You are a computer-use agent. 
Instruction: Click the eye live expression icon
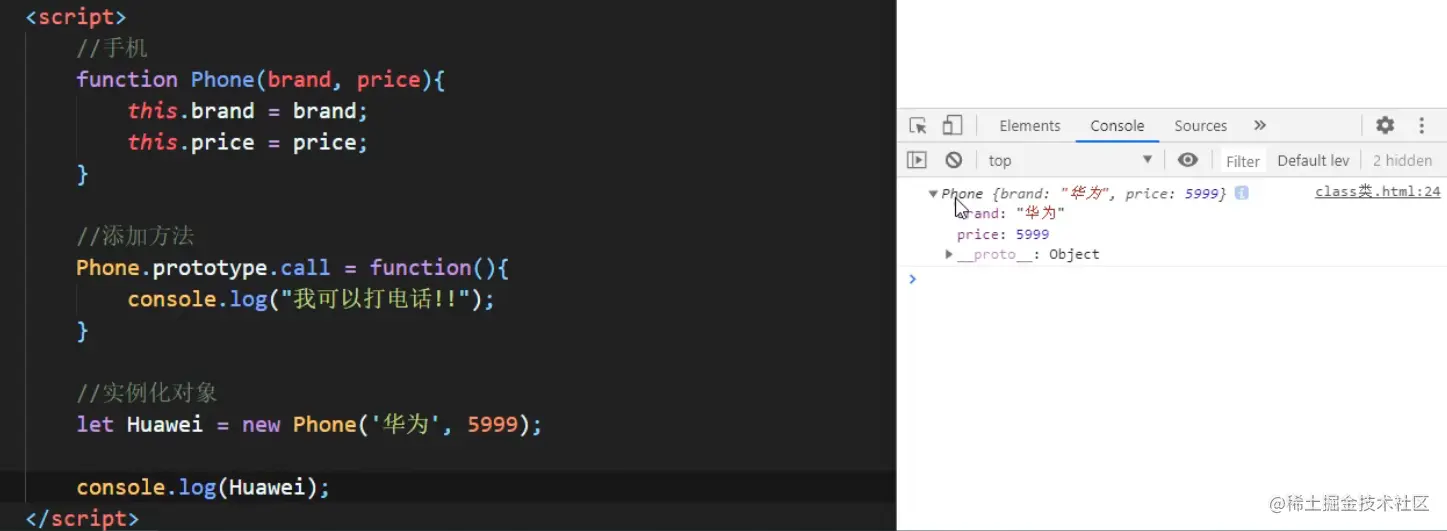[x=1188, y=160]
